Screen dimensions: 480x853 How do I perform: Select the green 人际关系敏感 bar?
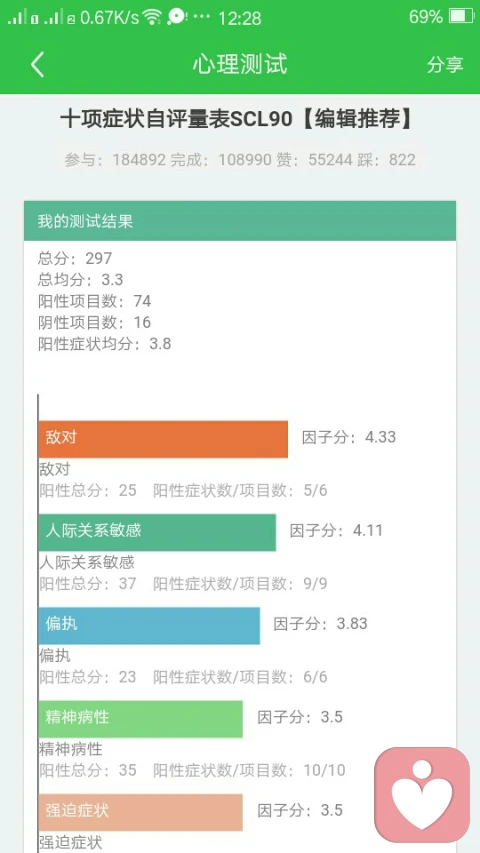pyautogui.click(x=157, y=532)
